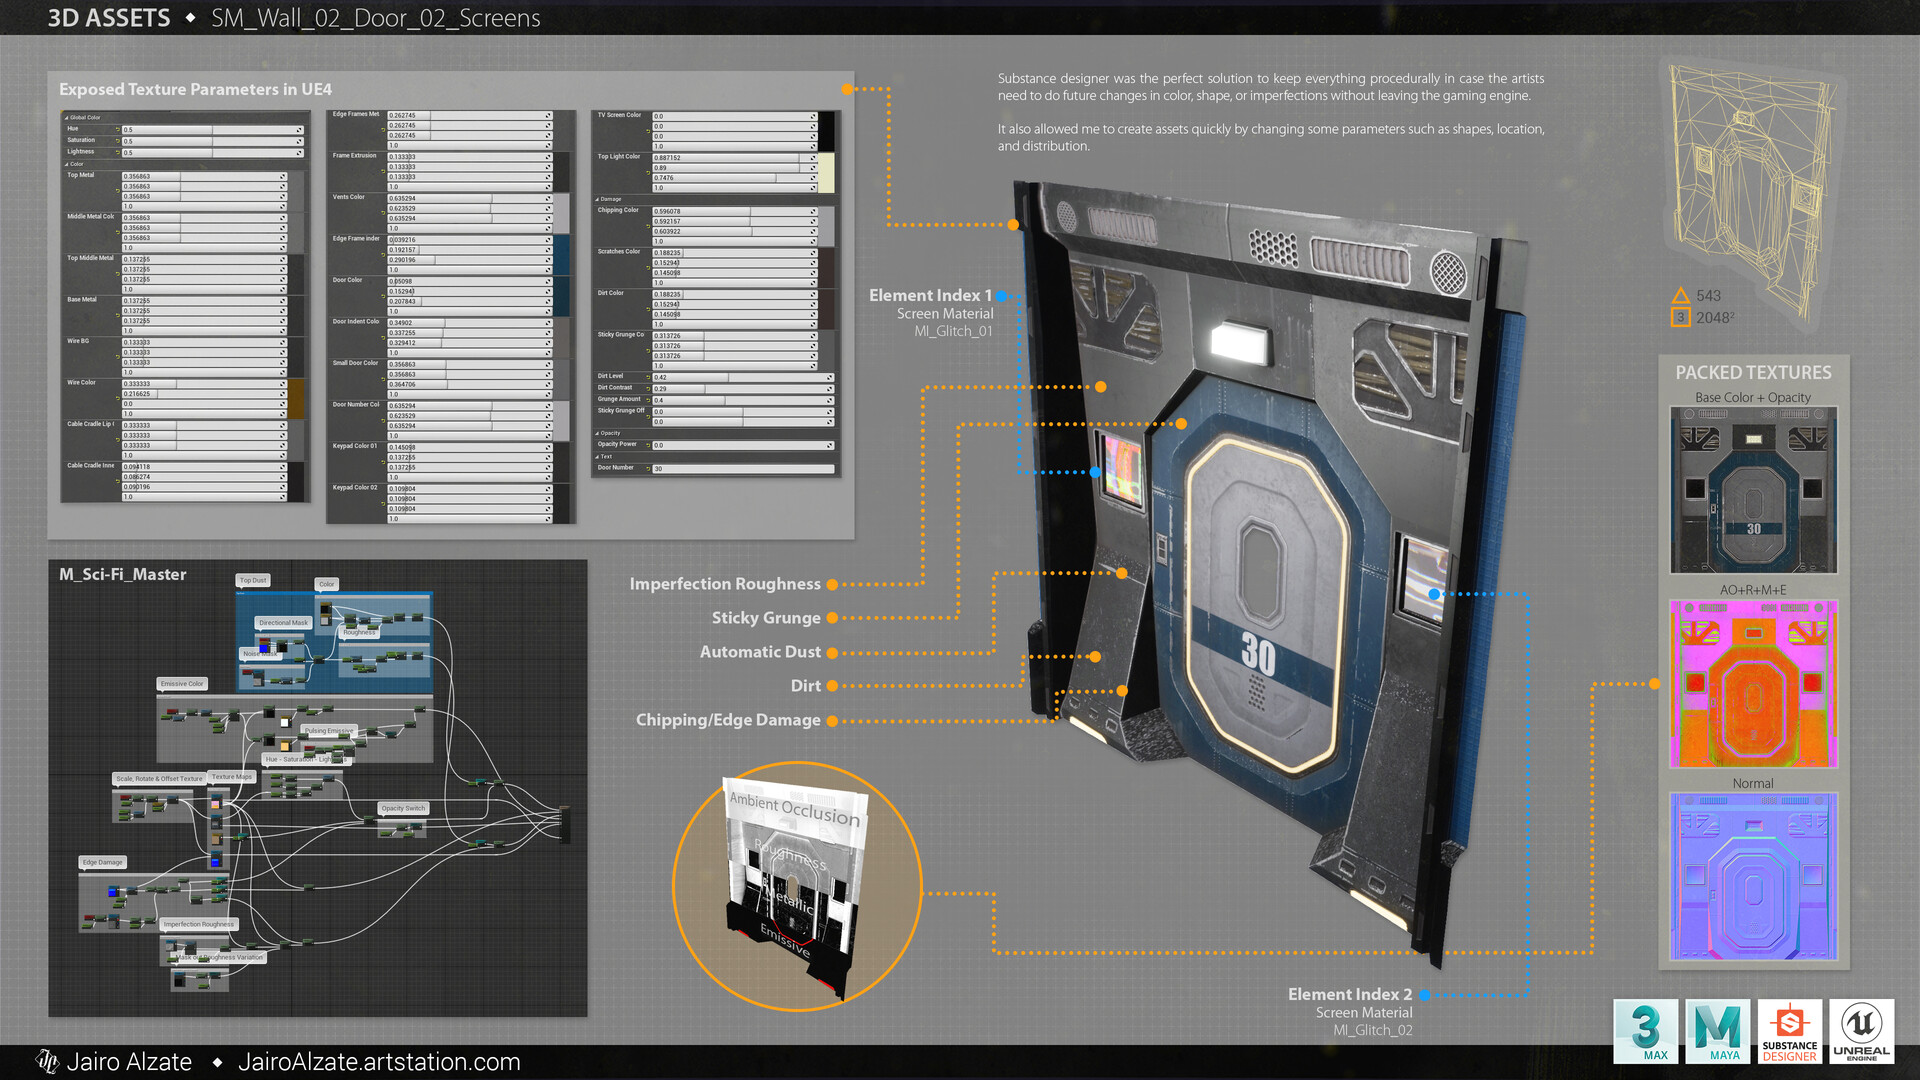Screen dimensions: 1920x1080
Task: Collapse the Opacity parameter section
Action: coord(598,434)
